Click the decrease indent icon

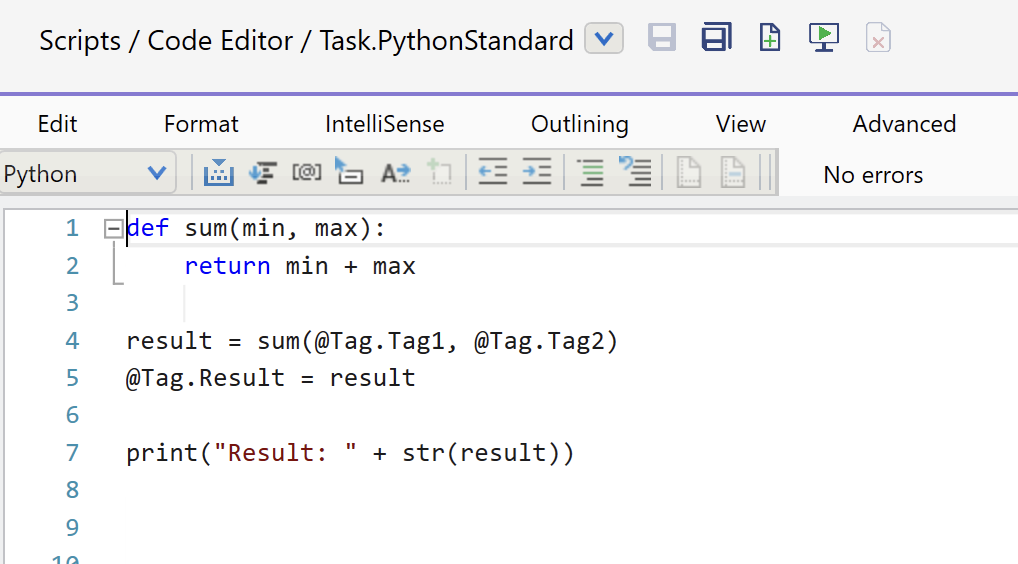tap(491, 173)
